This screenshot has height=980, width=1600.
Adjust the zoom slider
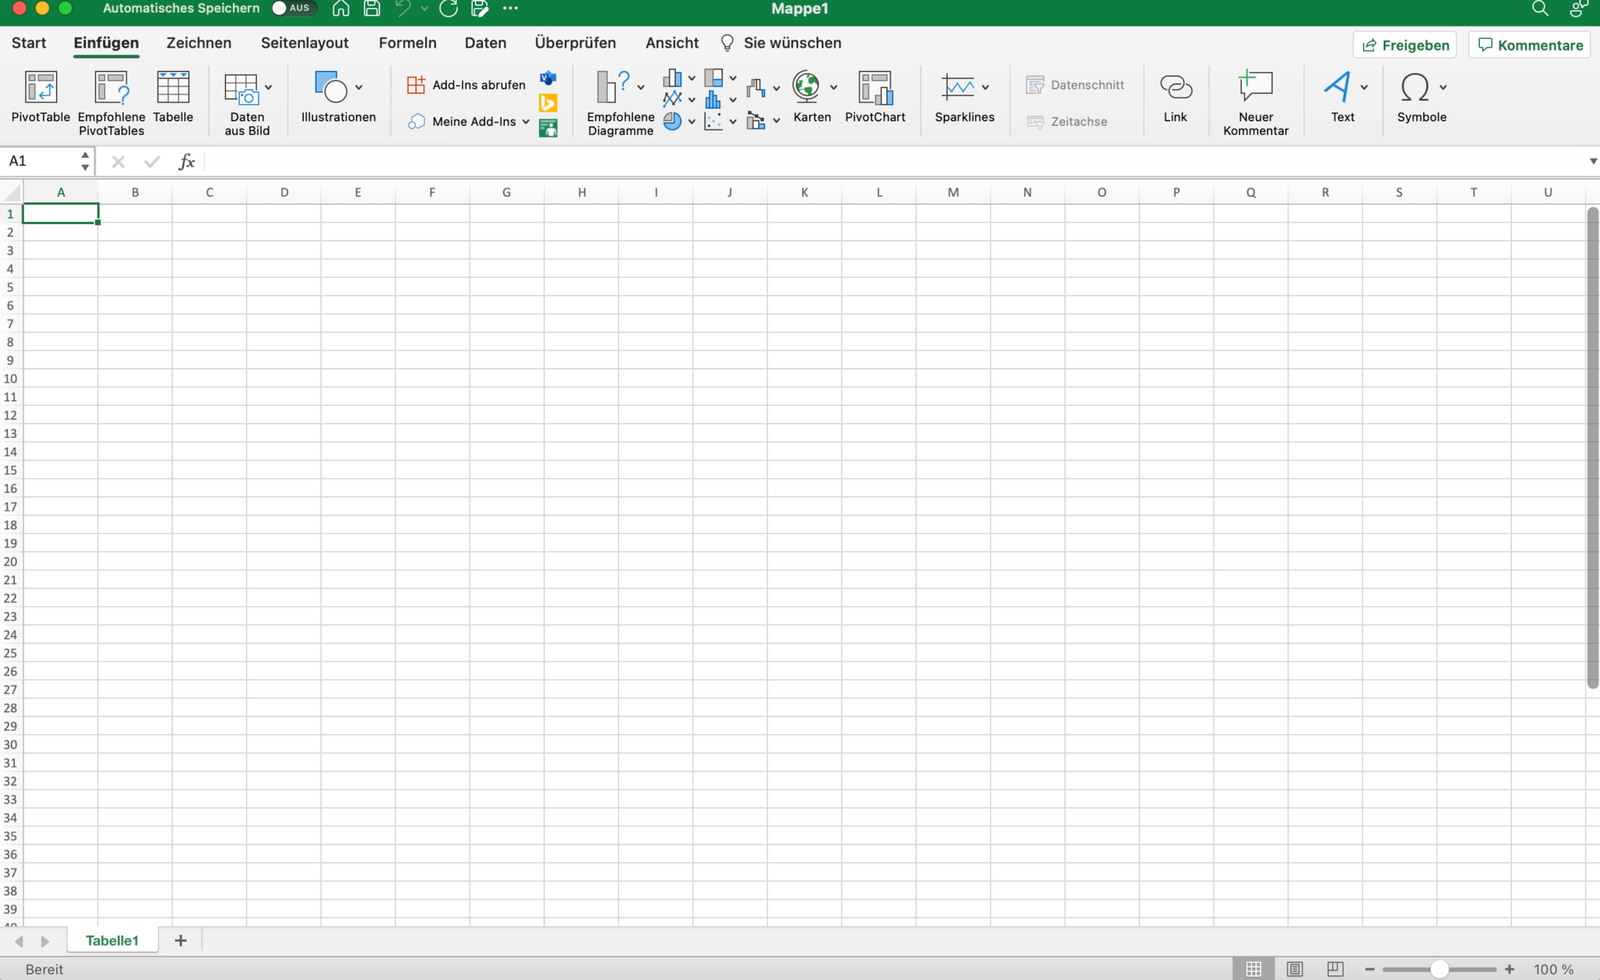[1441, 968]
